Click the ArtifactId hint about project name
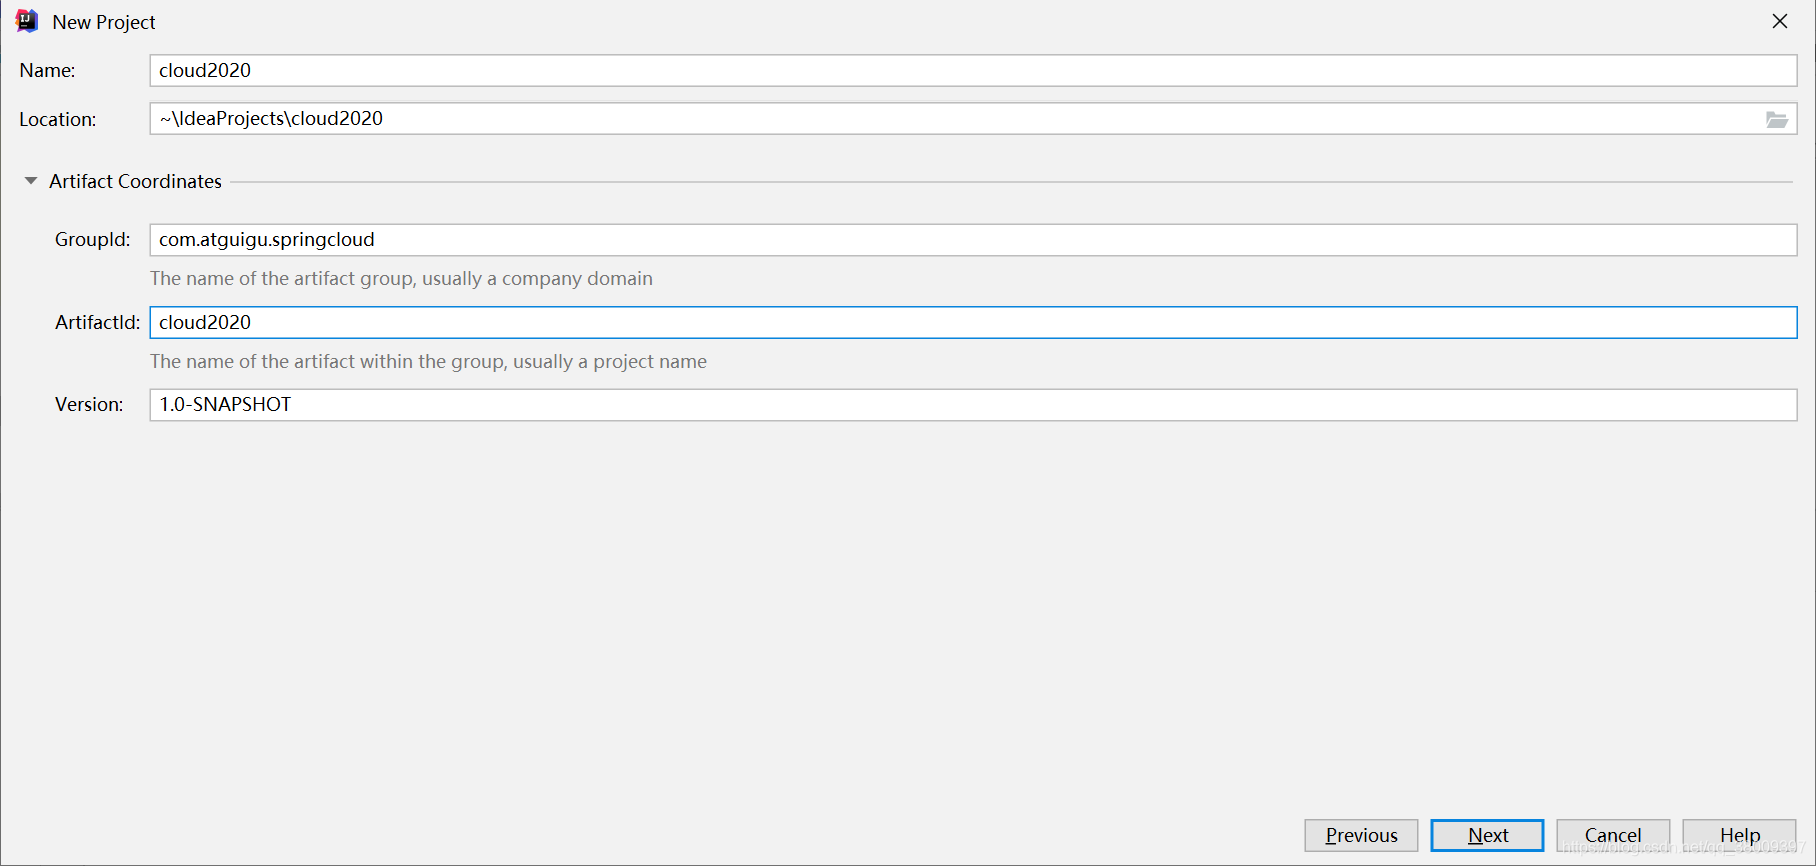 click(x=428, y=362)
